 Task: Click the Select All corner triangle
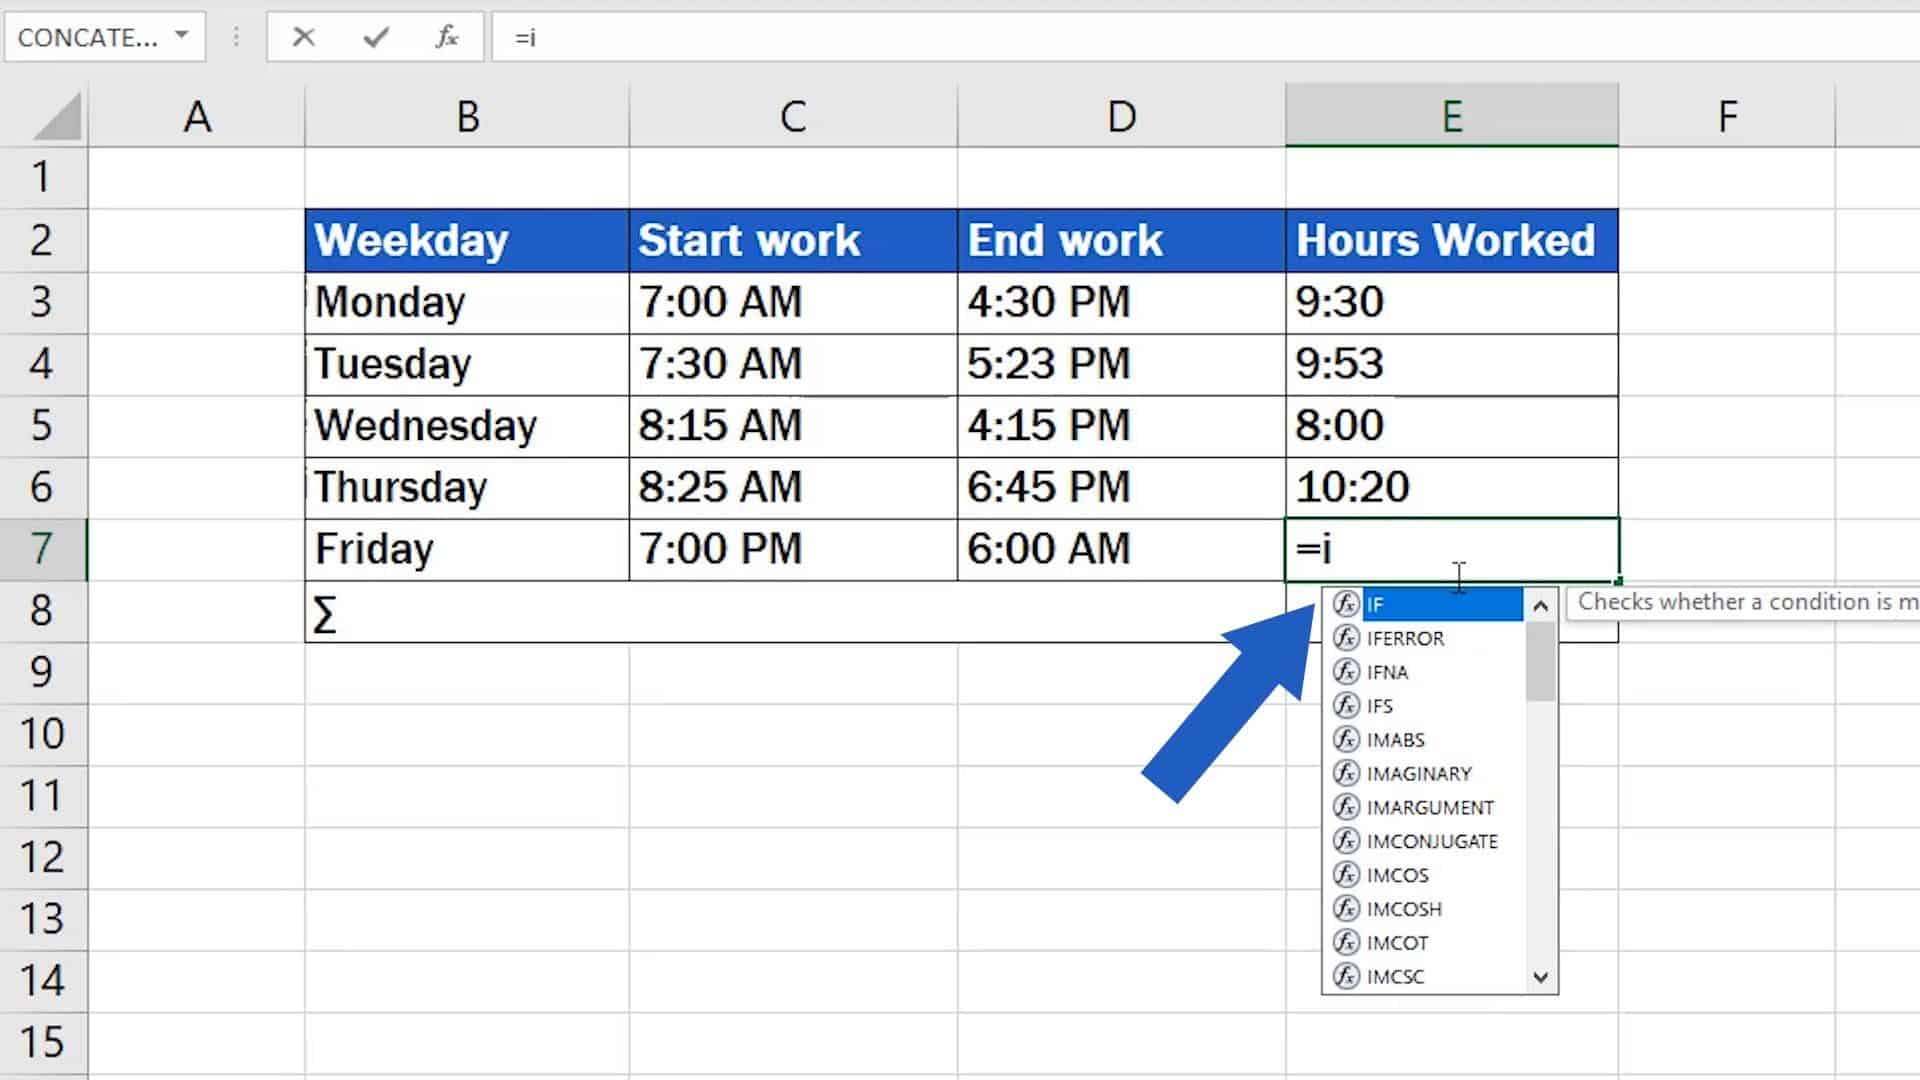pos(56,116)
